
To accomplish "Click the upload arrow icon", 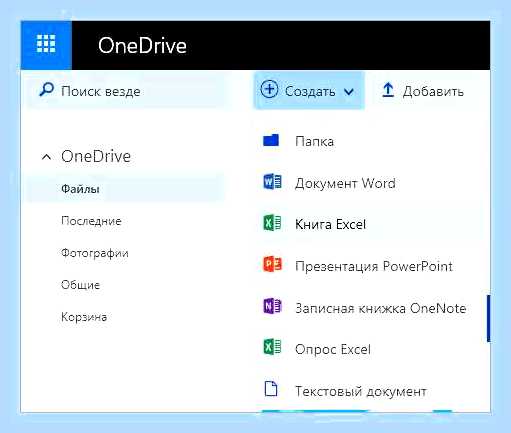I will pyautogui.click(x=388, y=90).
